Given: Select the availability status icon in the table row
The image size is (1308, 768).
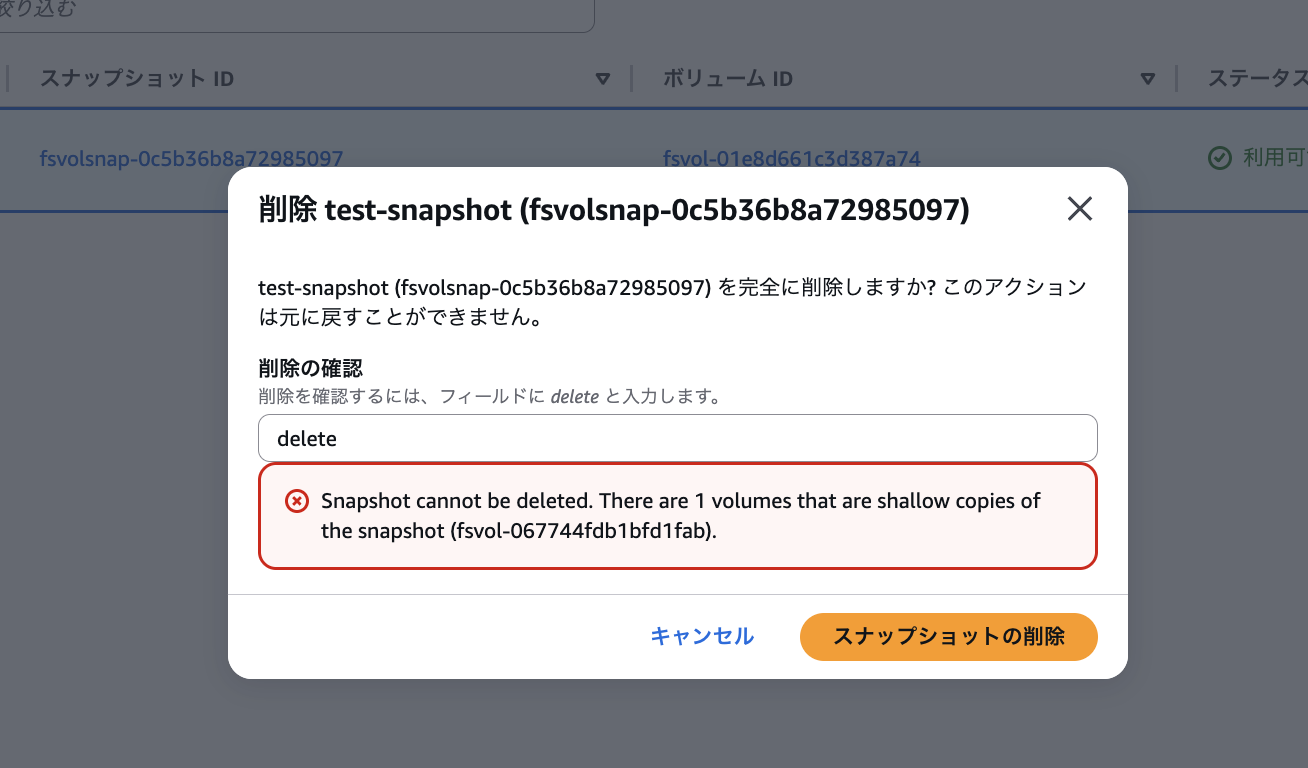Looking at the screenshot, I should coord(1218,158).
